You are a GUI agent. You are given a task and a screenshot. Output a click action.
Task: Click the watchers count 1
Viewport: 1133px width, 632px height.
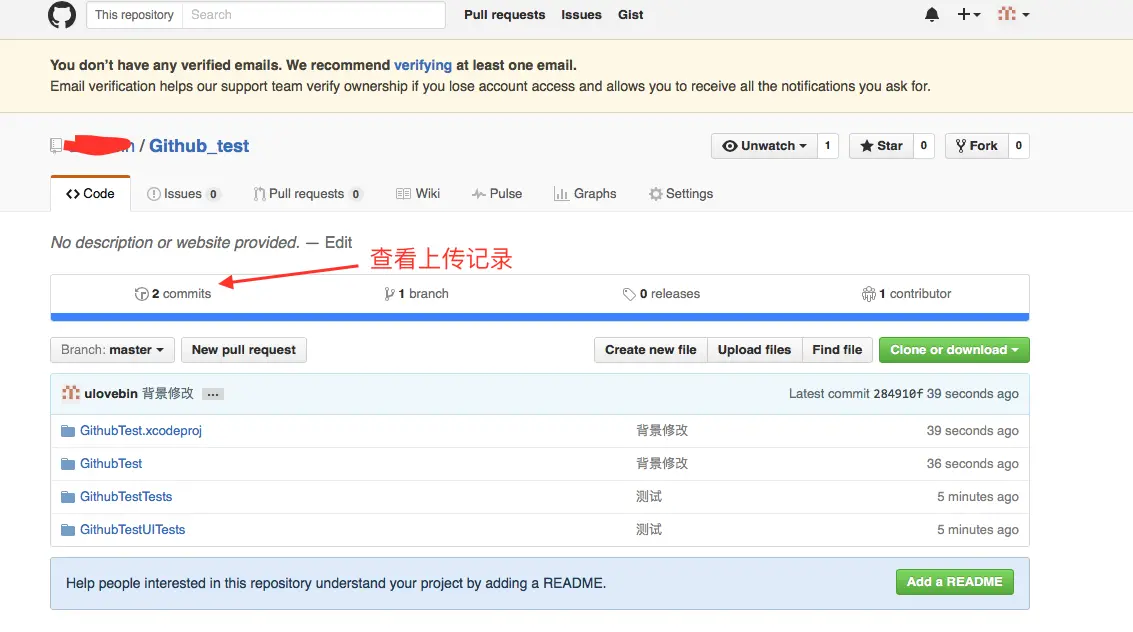point(827,146)
